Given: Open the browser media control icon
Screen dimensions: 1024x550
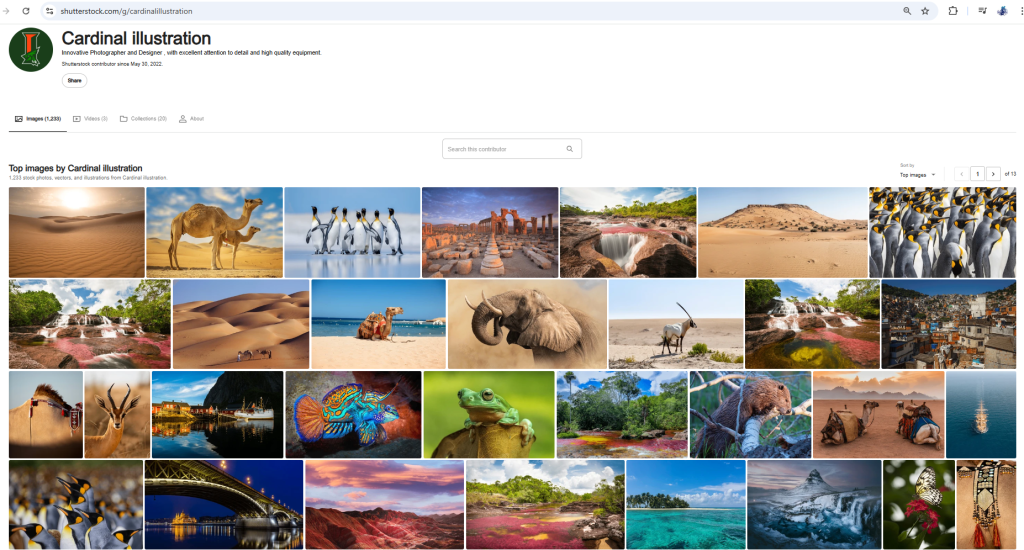Looking at the screenshot, I should pos(982,11).
